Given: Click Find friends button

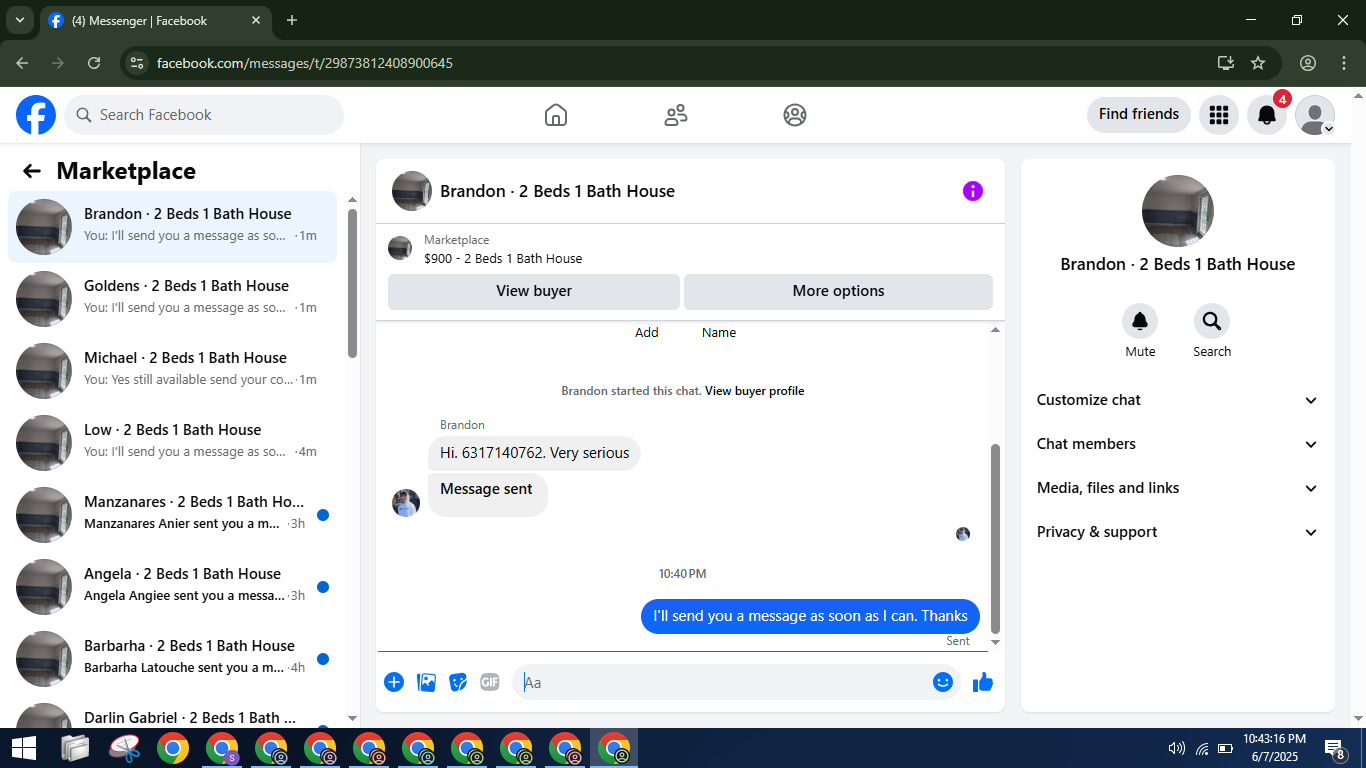Looking at the screenshot, I should pyautogui.click(x=1139, y=115).
